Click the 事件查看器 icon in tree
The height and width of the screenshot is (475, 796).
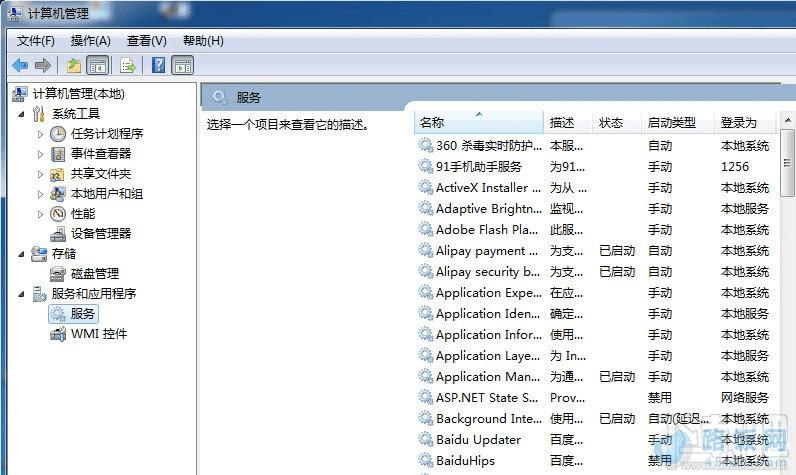click(58, 154)
